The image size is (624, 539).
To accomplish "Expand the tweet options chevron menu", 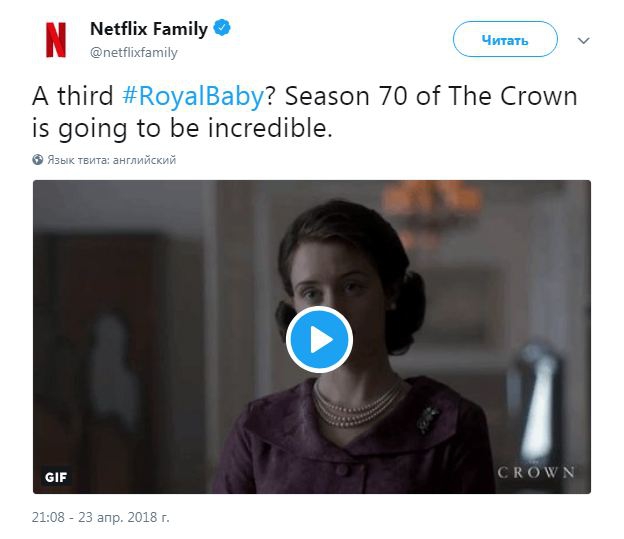I will click(585, 41).
